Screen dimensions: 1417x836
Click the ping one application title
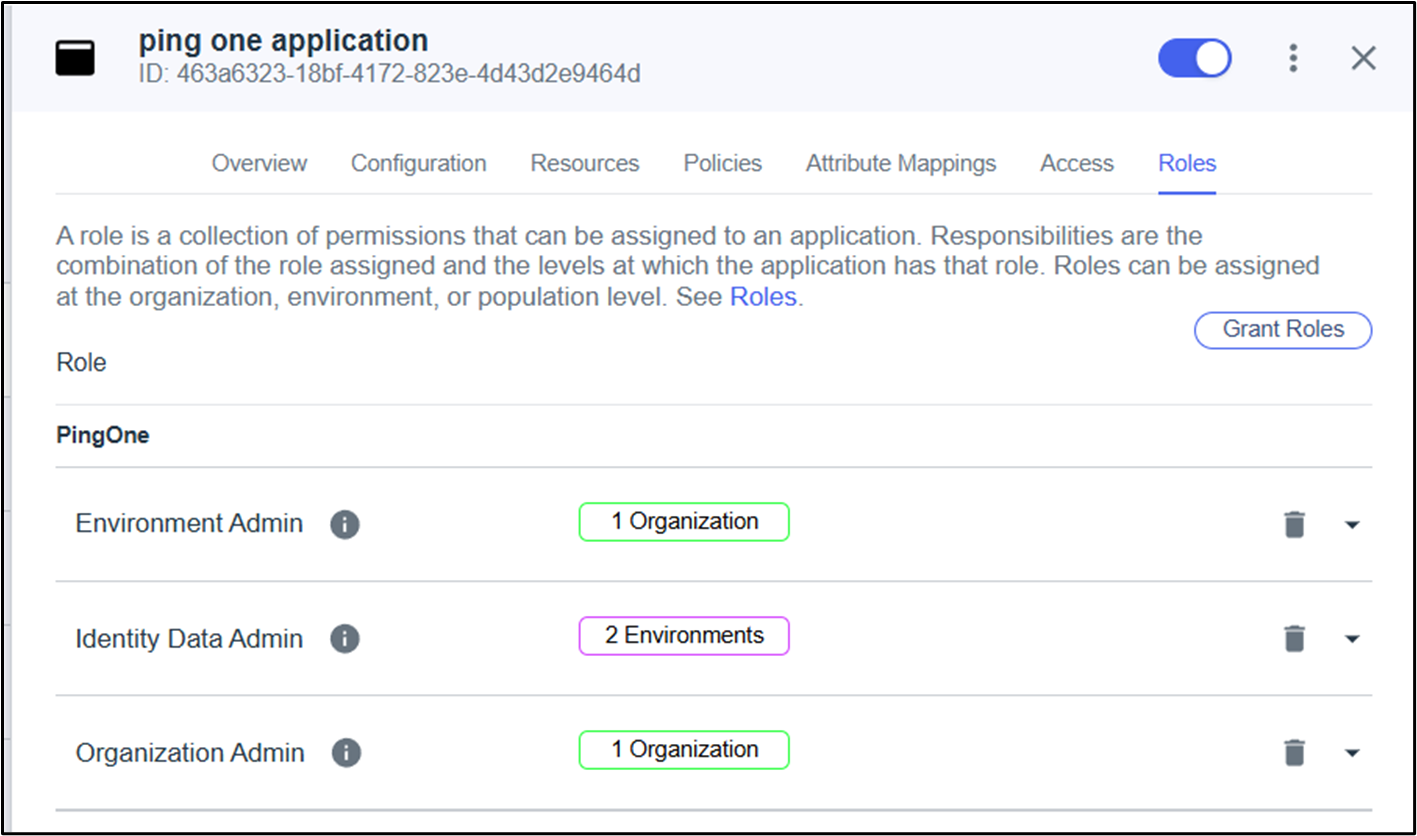(283, 41)
